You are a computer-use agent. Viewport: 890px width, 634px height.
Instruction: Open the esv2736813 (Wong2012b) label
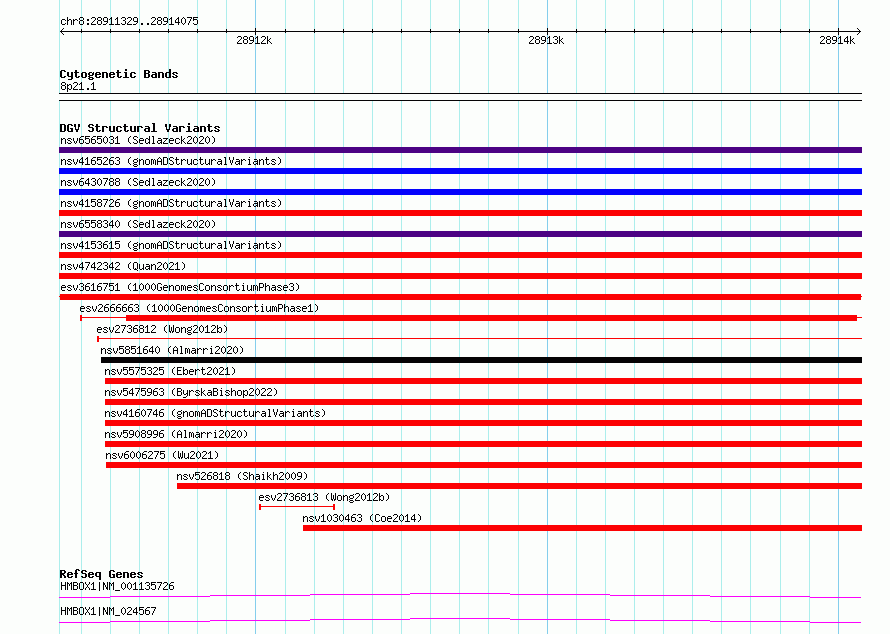[x=324, y=497]
